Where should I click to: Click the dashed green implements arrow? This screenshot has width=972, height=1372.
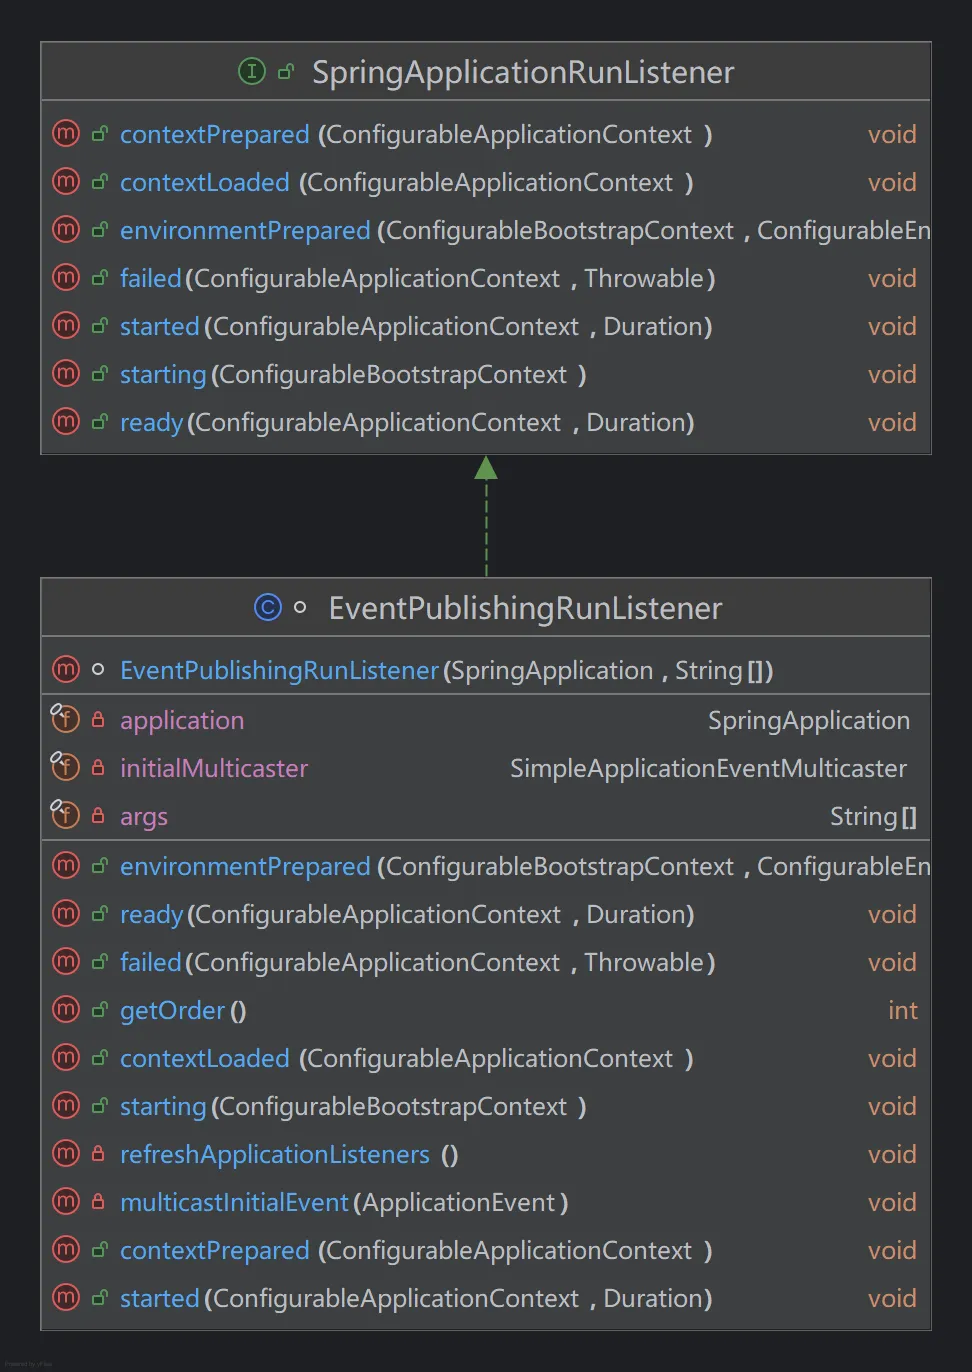pos(486,515)
